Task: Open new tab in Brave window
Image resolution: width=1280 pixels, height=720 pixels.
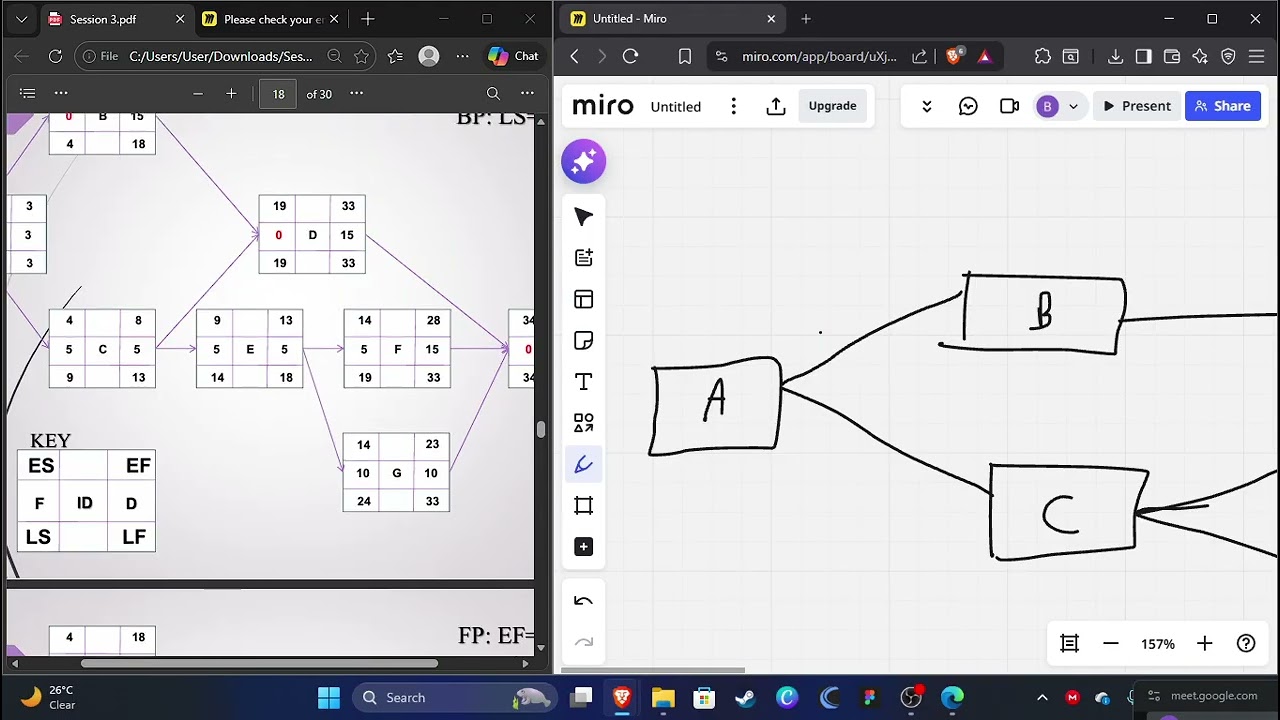Action: pos(806,19)
